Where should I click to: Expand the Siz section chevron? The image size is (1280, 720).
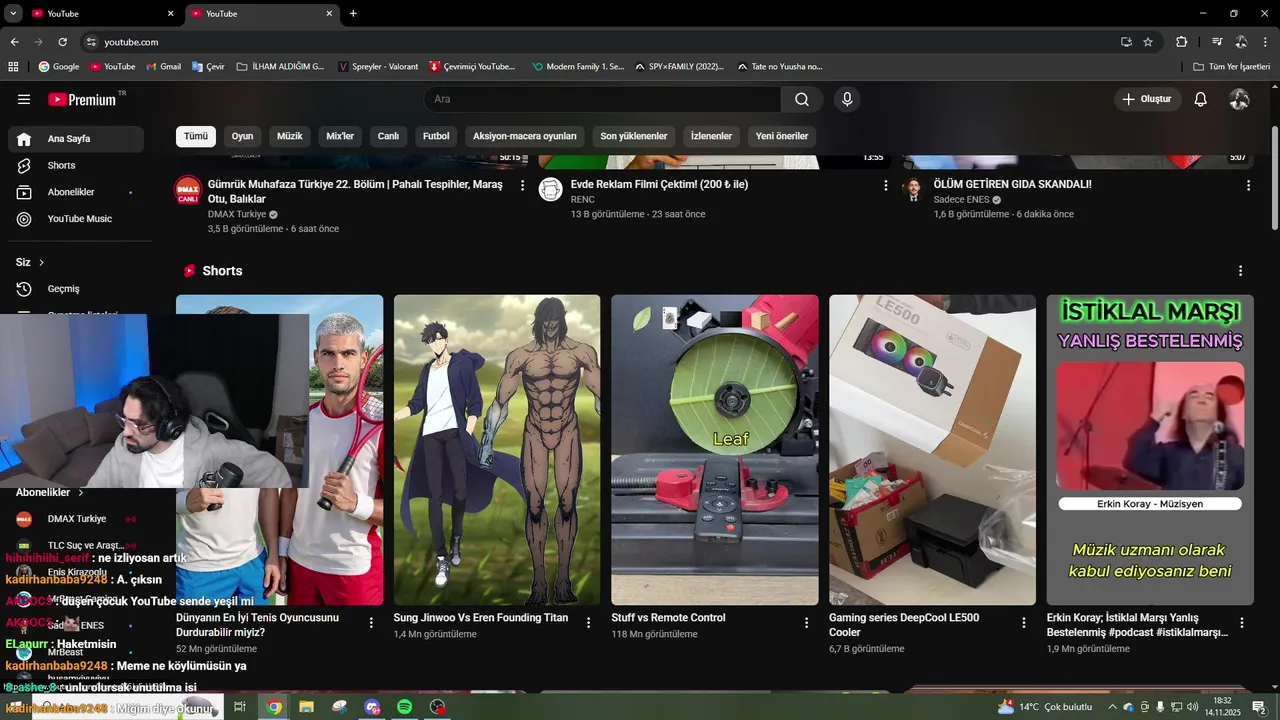pyautogui.click(x=42, y=263)
